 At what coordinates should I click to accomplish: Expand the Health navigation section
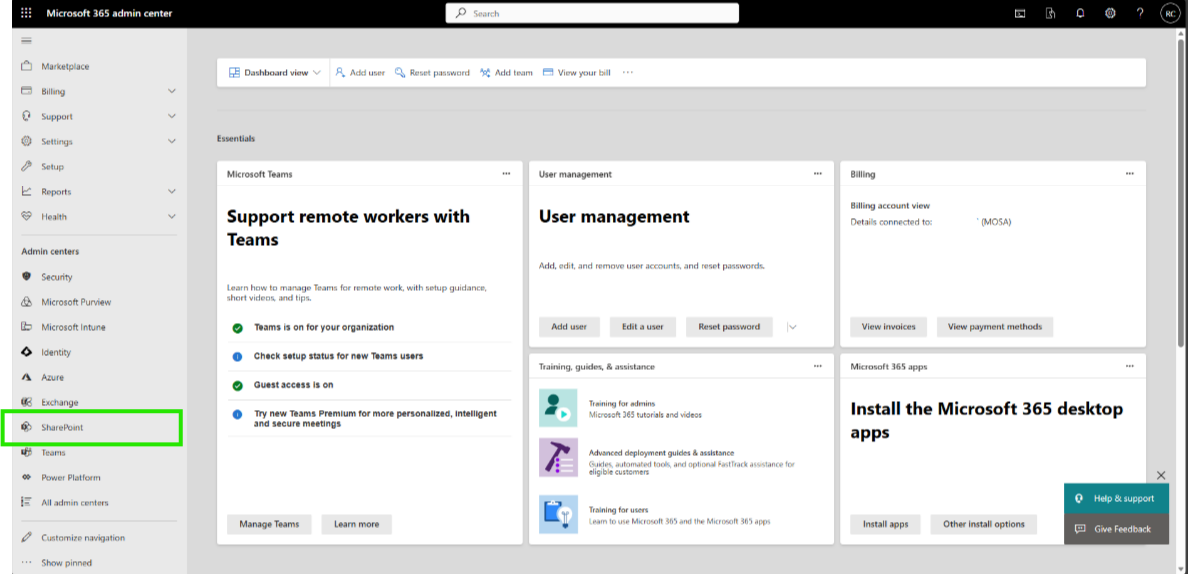pos(172,216)
